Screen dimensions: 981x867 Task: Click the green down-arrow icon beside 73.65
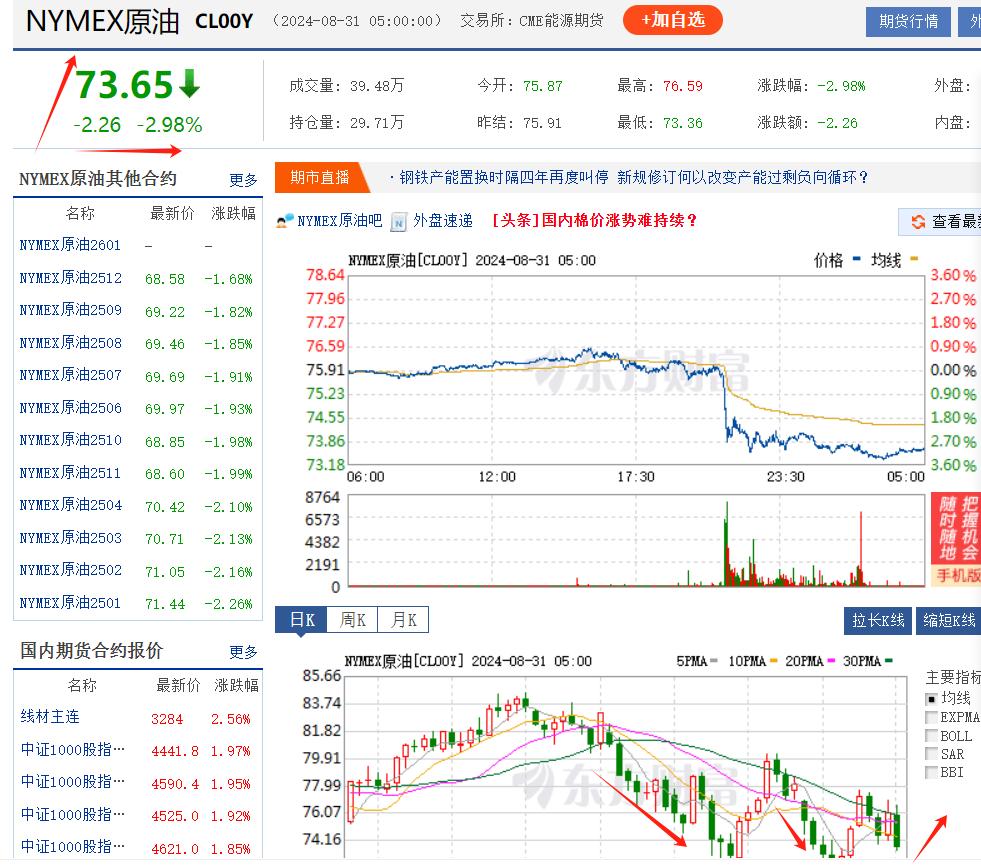(189, 84)
